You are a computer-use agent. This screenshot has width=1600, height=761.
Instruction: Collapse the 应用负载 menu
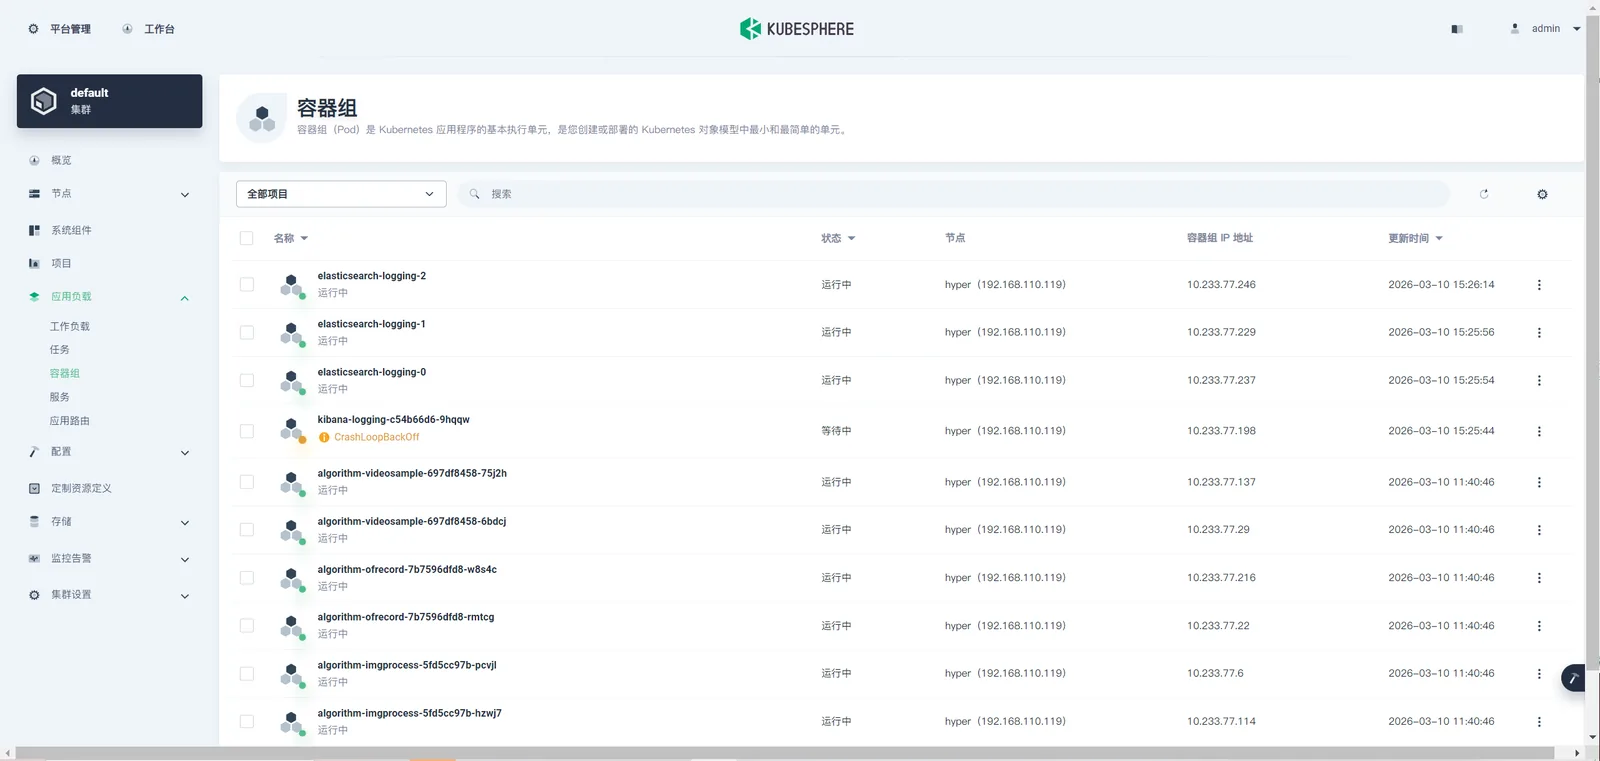point(109,297)
